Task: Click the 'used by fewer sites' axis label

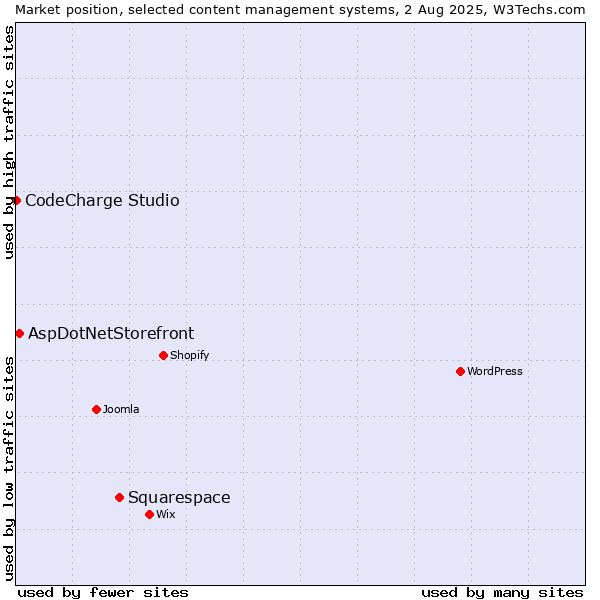Action: pyautogui.click(x=103, y=593)
